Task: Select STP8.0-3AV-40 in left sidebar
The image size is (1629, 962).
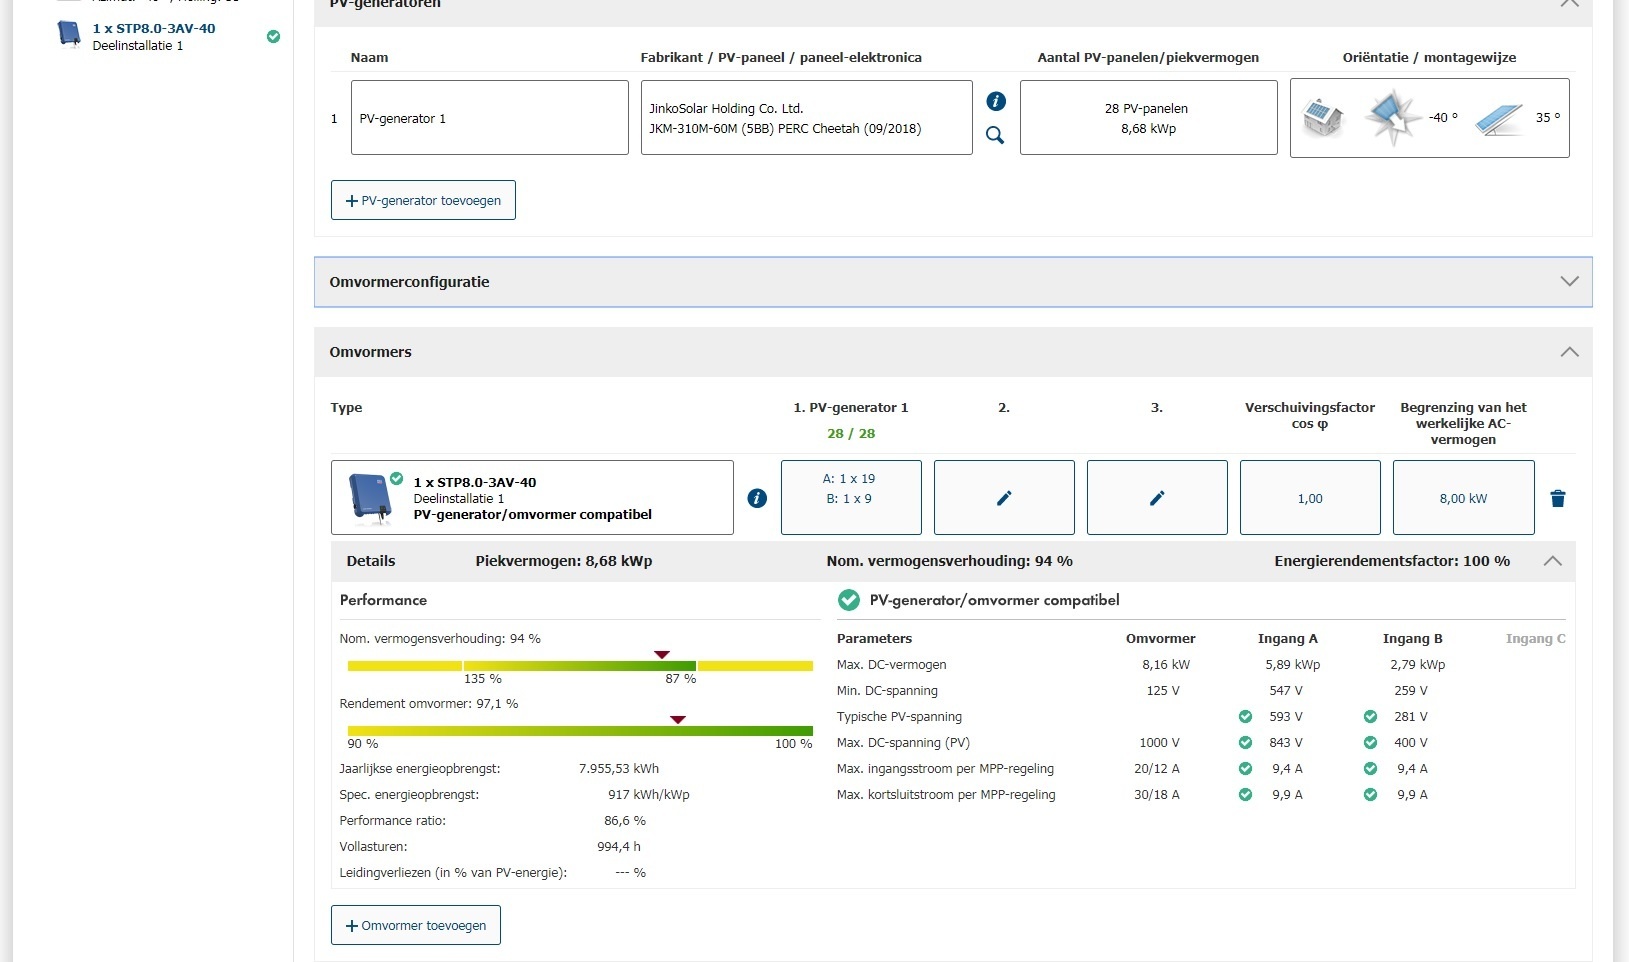Action: click(153, 36)
